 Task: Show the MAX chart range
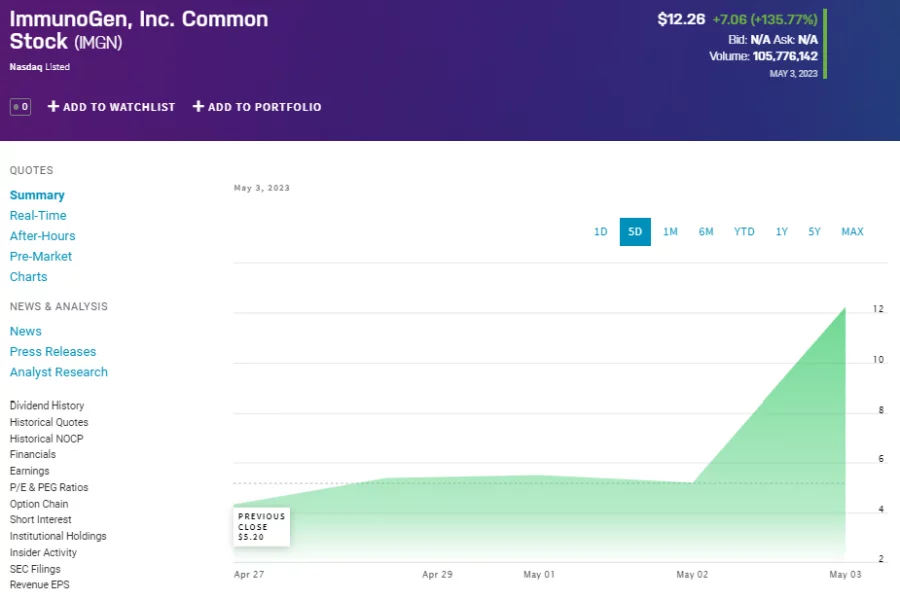click(x=852, y=232)
